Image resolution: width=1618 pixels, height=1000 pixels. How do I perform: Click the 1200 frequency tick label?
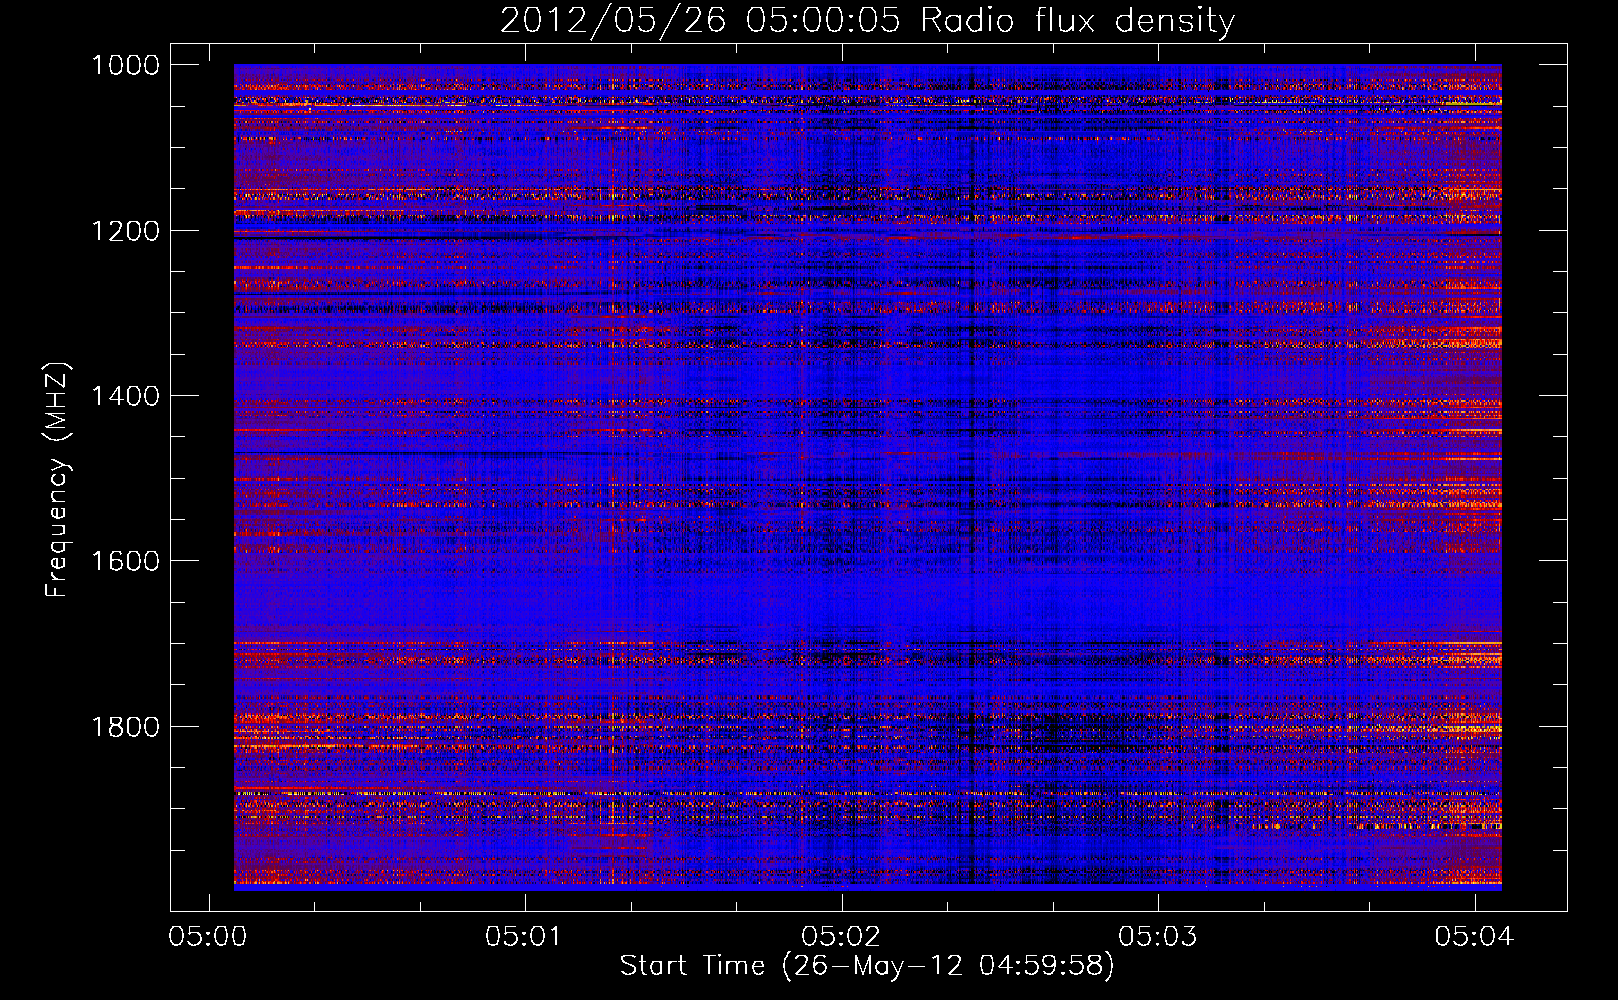[x=125, y=231]
